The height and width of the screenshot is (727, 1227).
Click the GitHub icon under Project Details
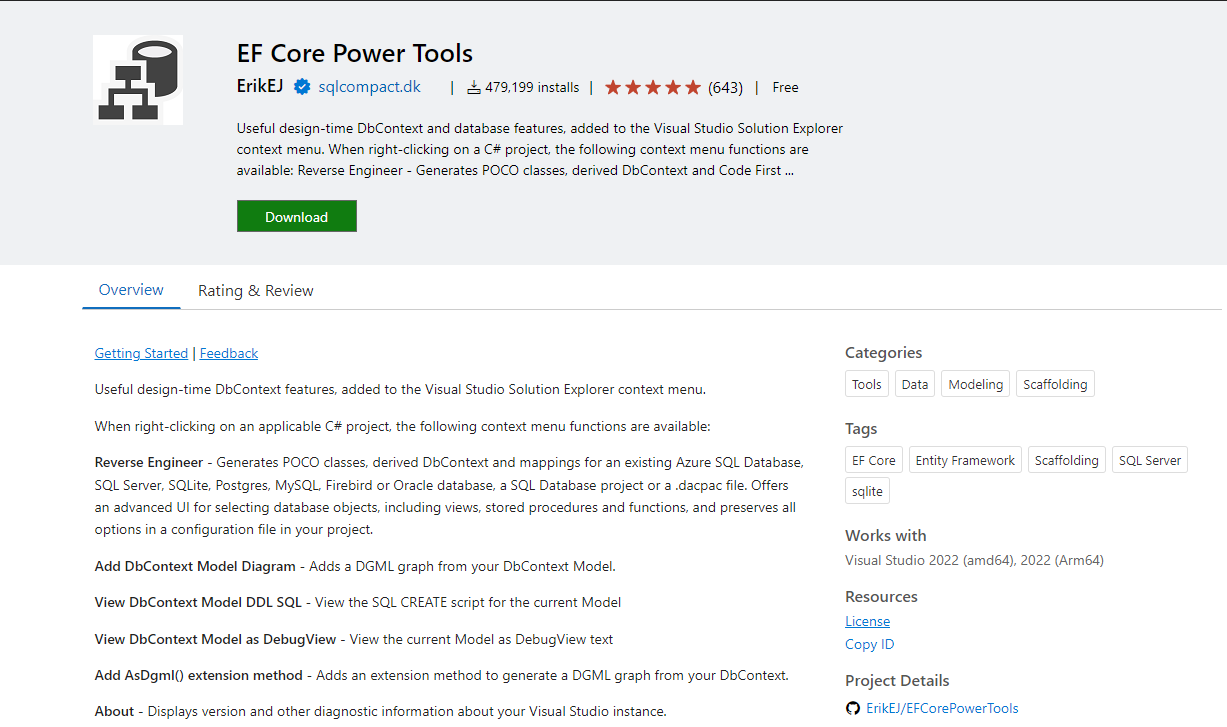coord(853,708)
